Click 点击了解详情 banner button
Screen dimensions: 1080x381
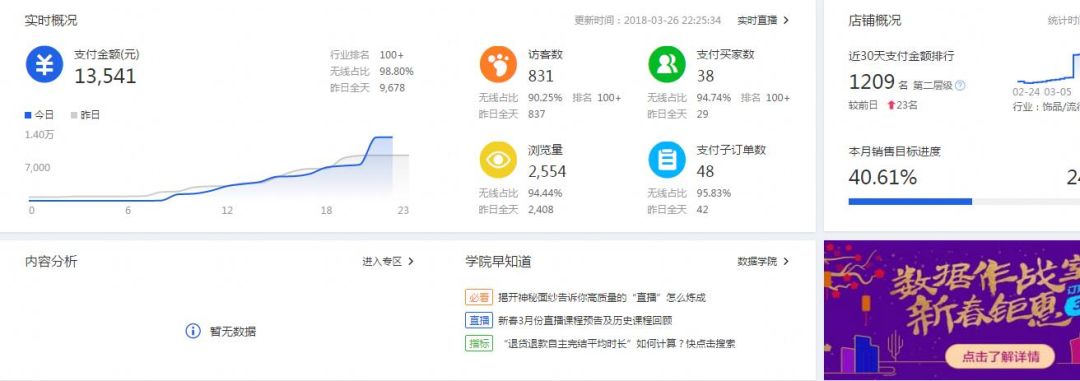point(1001,356)
